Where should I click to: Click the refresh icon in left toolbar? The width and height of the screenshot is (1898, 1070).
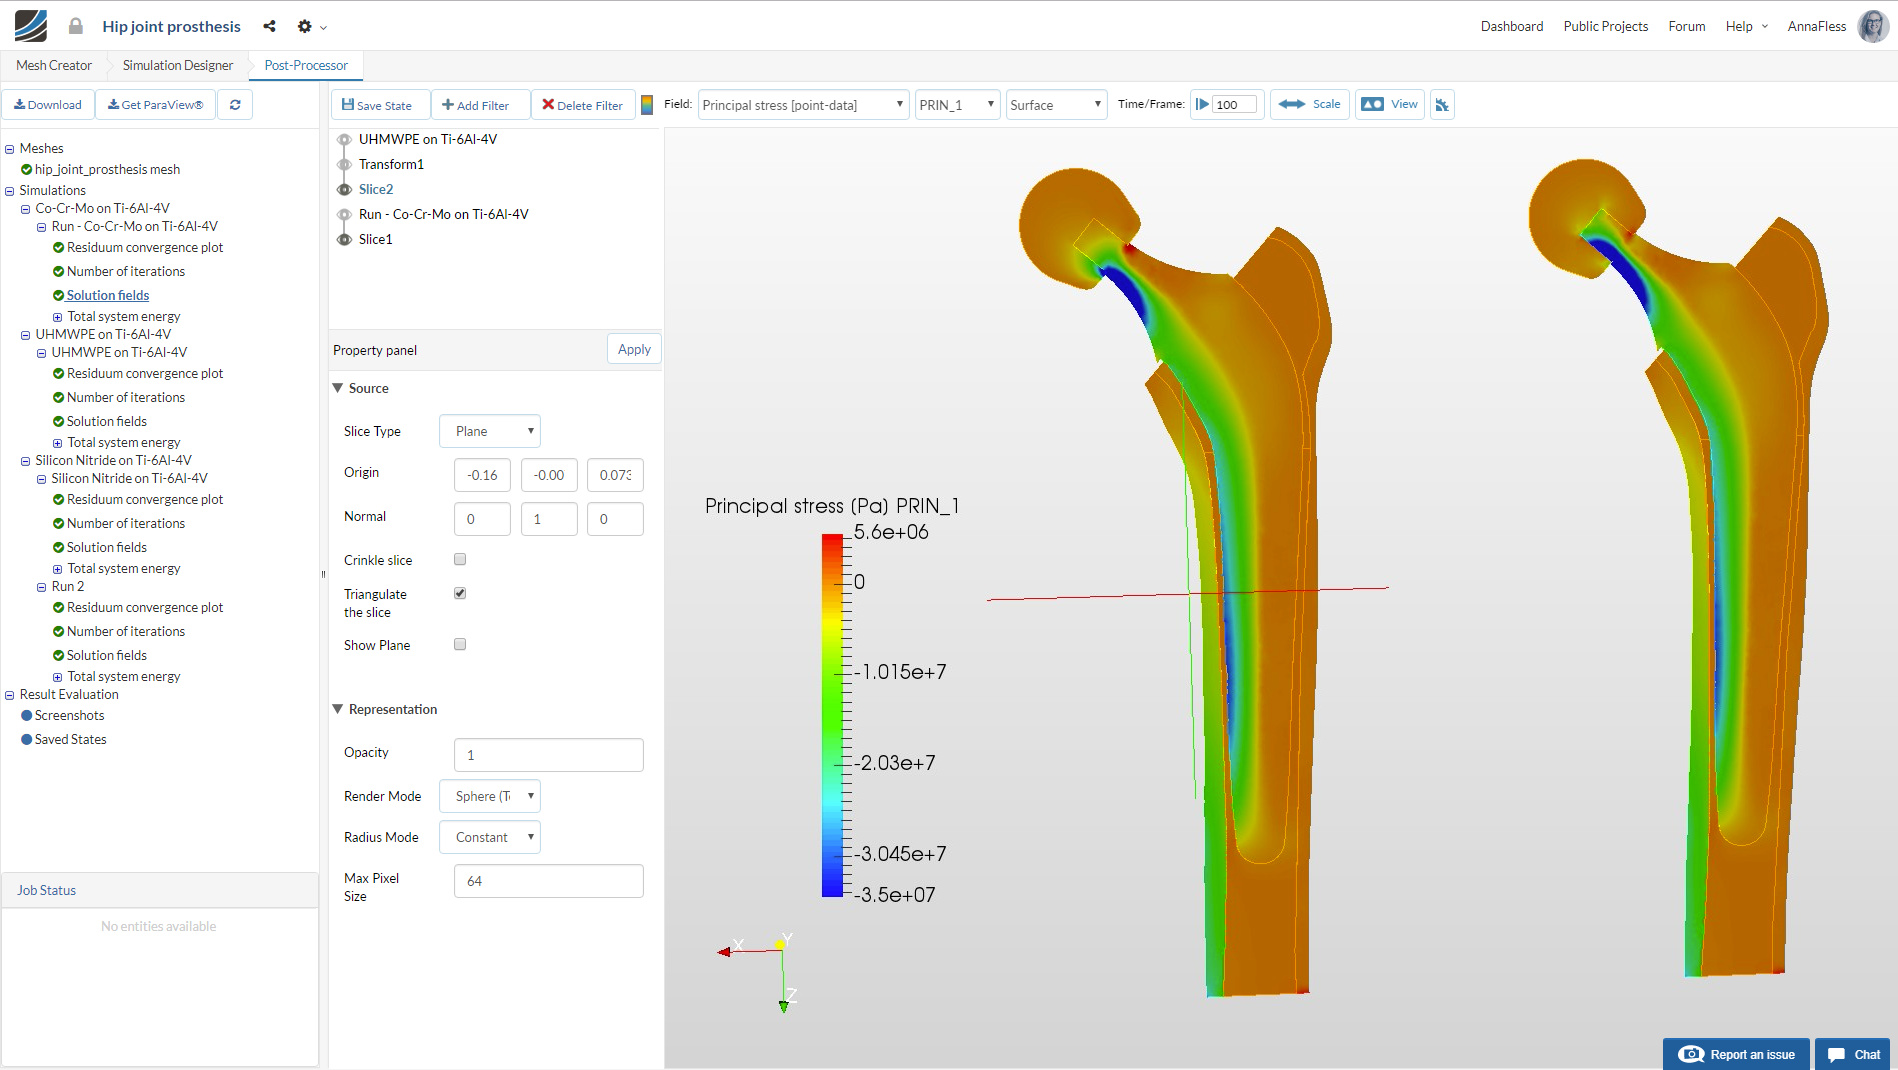pyautogui.click(x=235, y=105)
